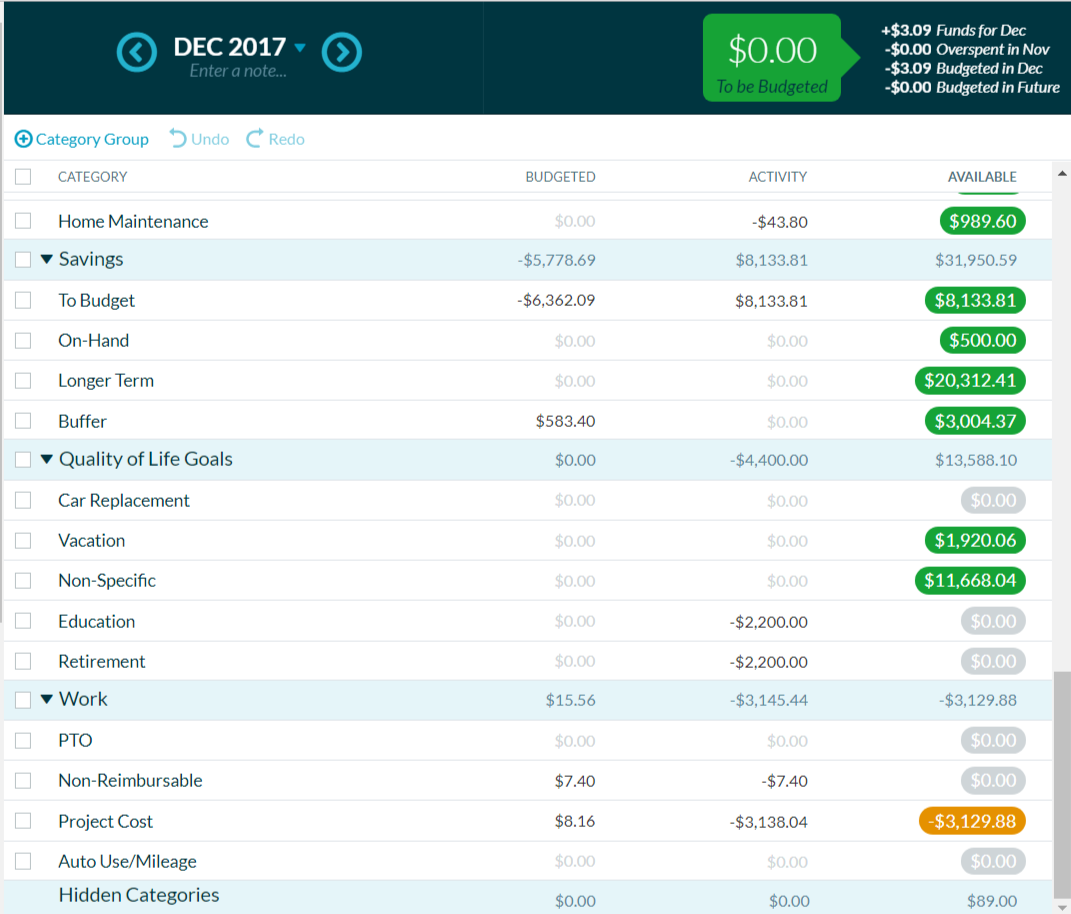Click the Home Maintenance activity -$43.80
1071x914 pixels.
coord(779,222)
